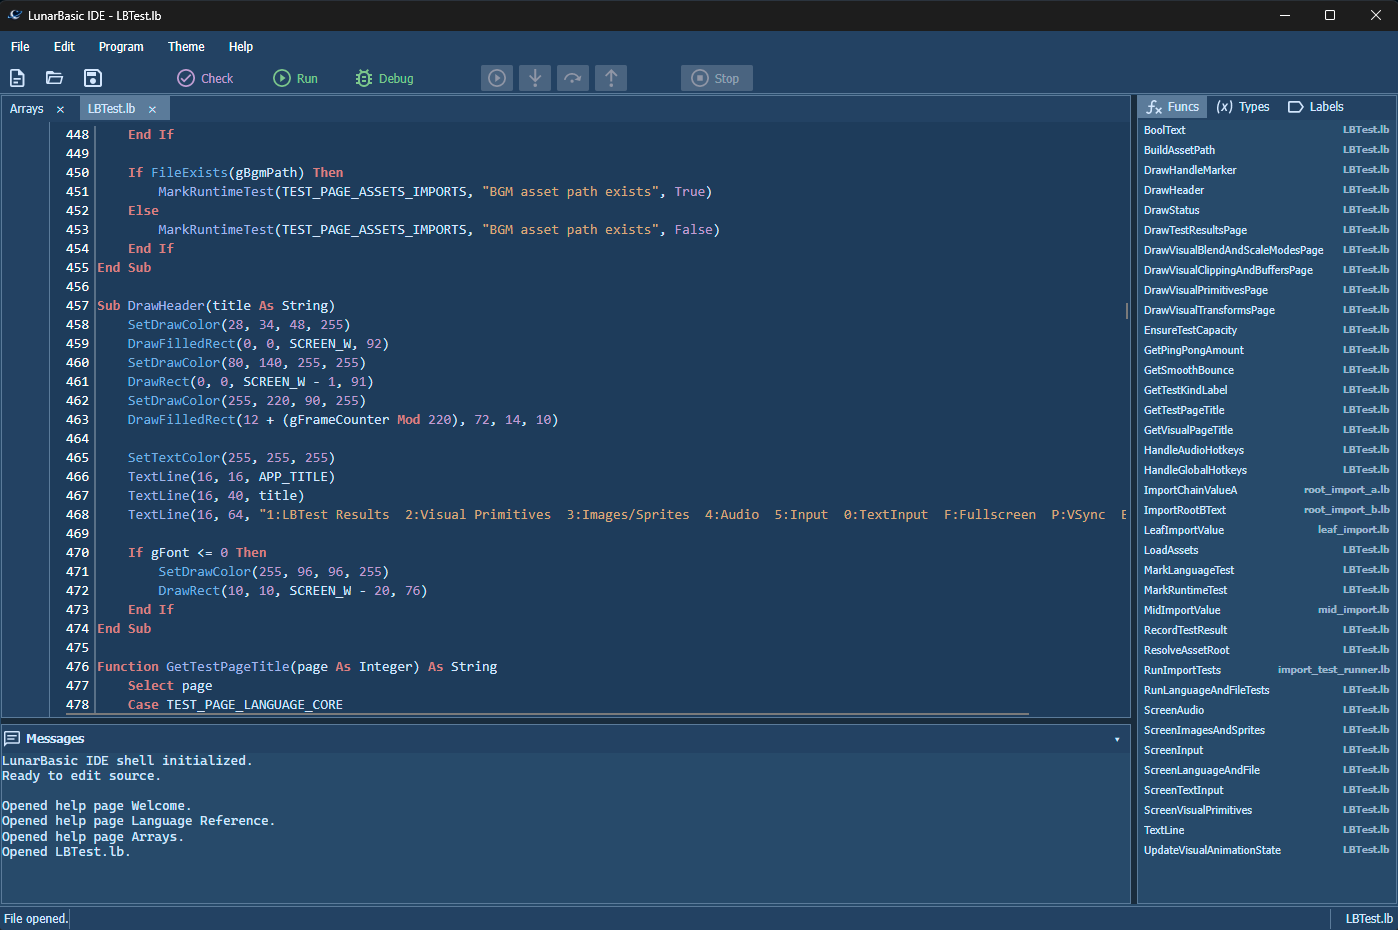Create a new file
Viewport: 1398px width, 930px height.
point(15,77)
